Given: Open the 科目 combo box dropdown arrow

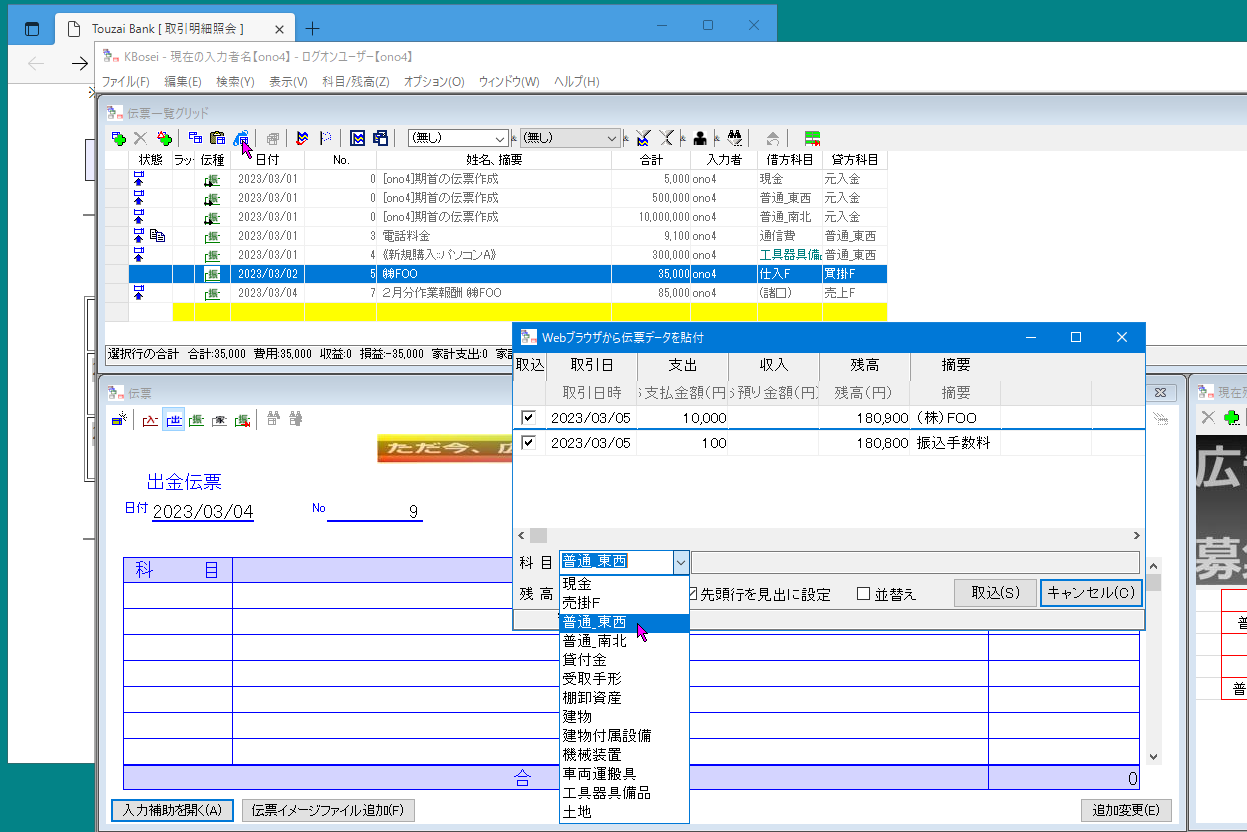Looking at the screenshot, I should tap(681, 562).
